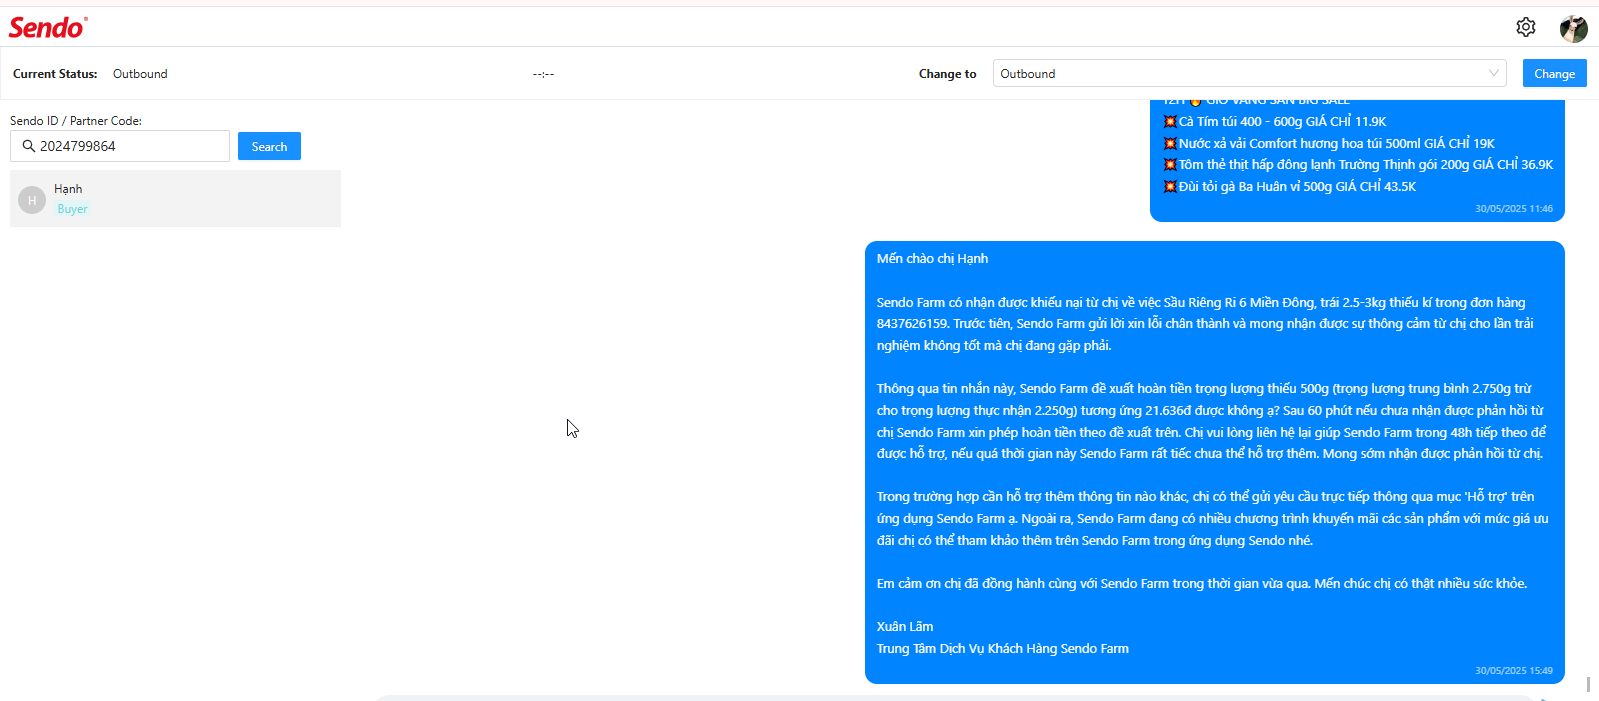1599x701 pixels.
Task: Click the Buyer tag under Hạnh
Action: click(72, 209)
